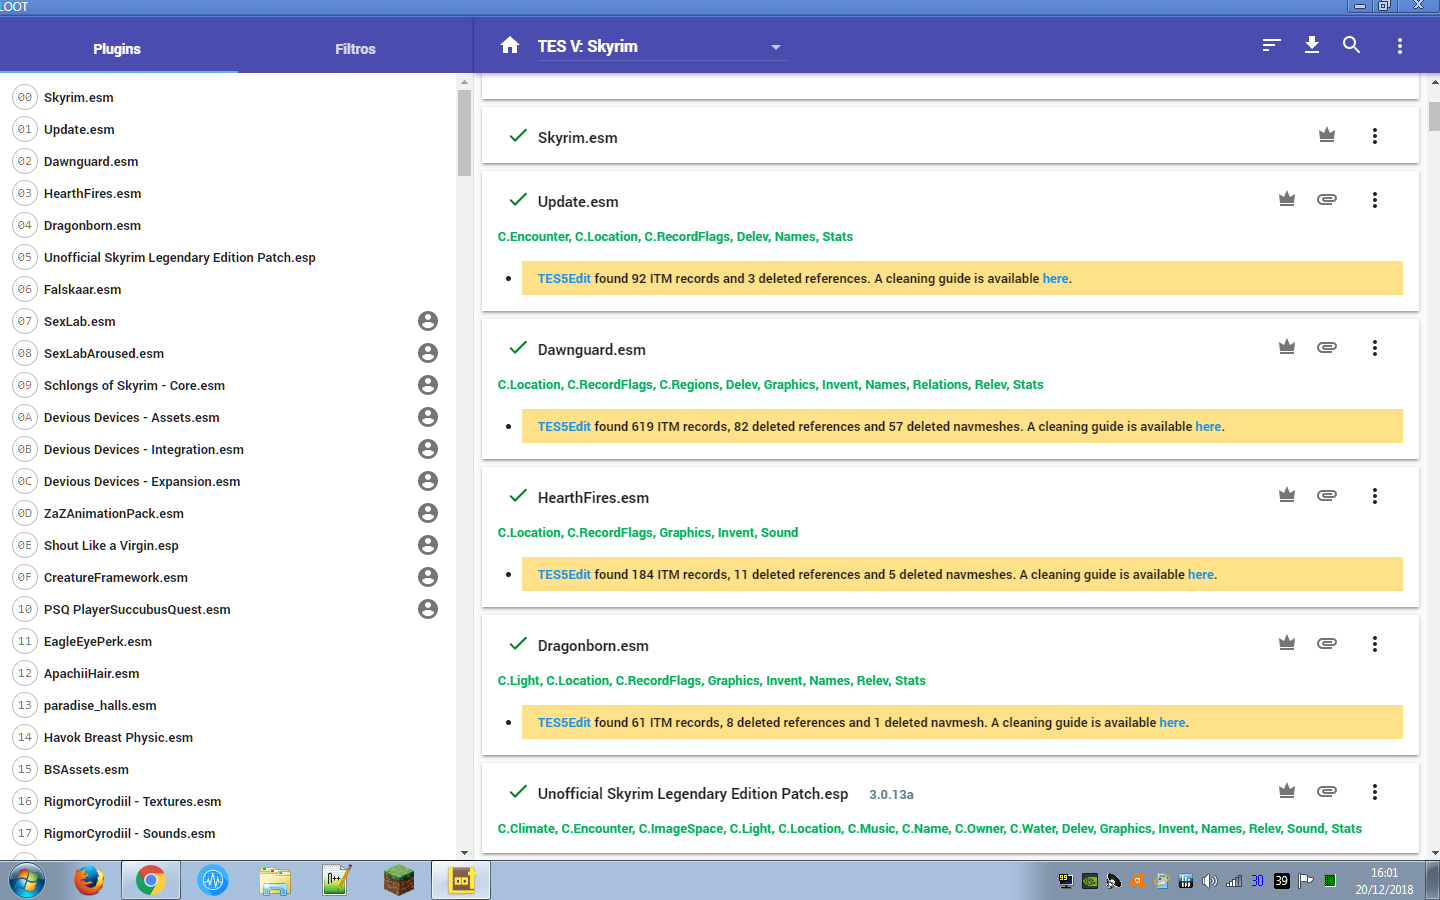This screenshot has width=1440, height=900.
Task: Click user metadata icon beside CreatureFramework.esm
Action: 428,577
